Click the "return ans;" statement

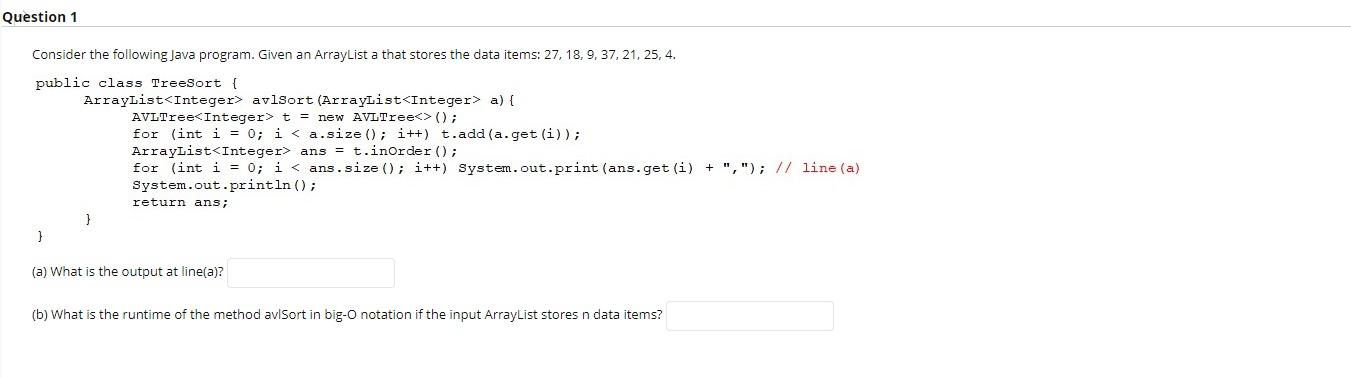click(180, 202)
